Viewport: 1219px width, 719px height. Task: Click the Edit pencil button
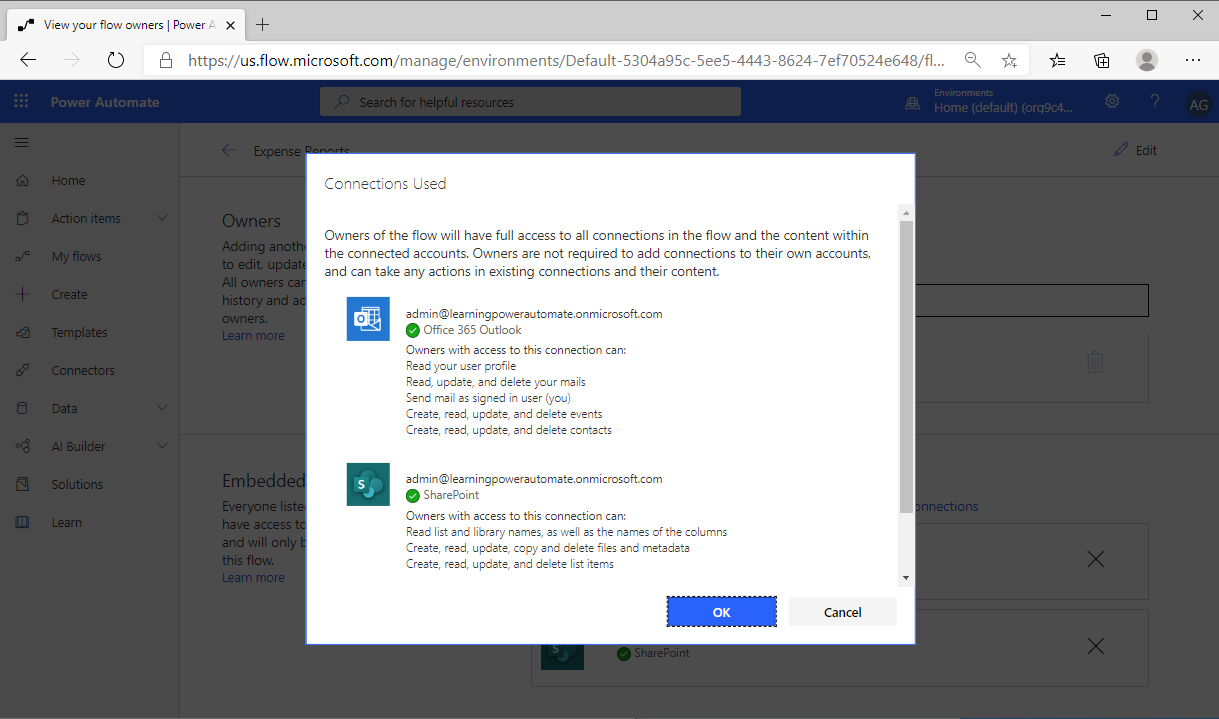click(1136, 150)
